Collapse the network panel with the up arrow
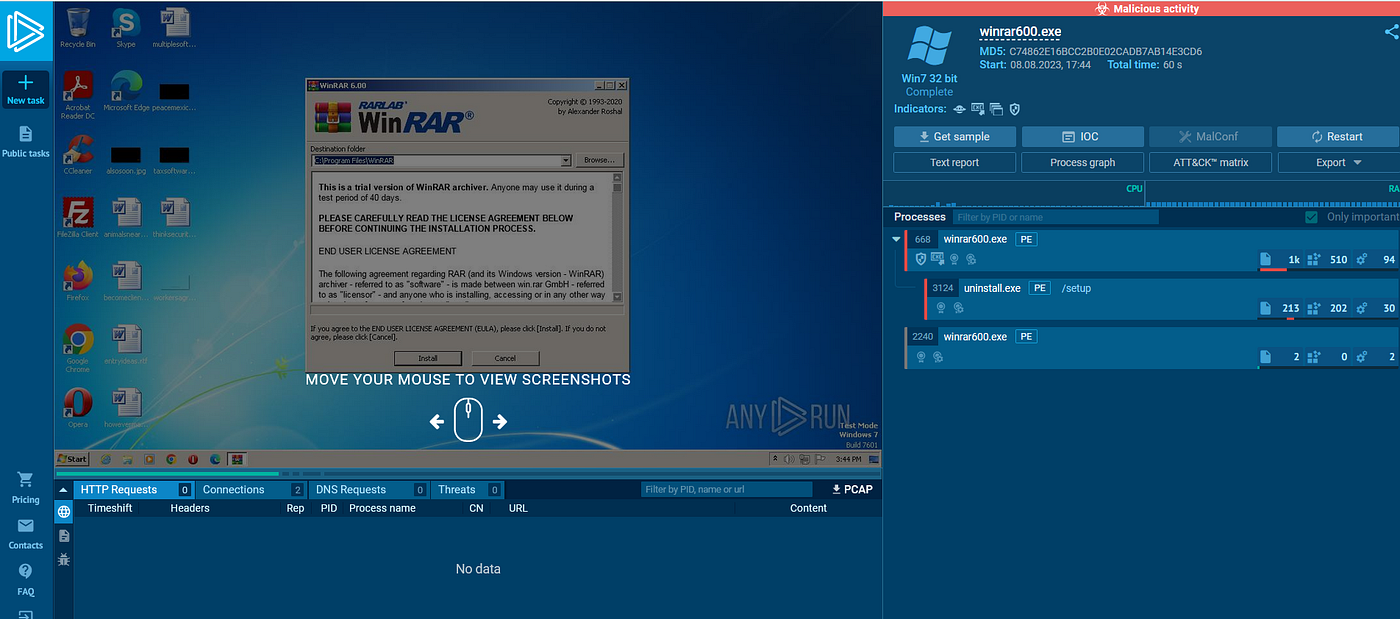The width and height of the screenshot is (1400, 619). [x=63, y=490]
